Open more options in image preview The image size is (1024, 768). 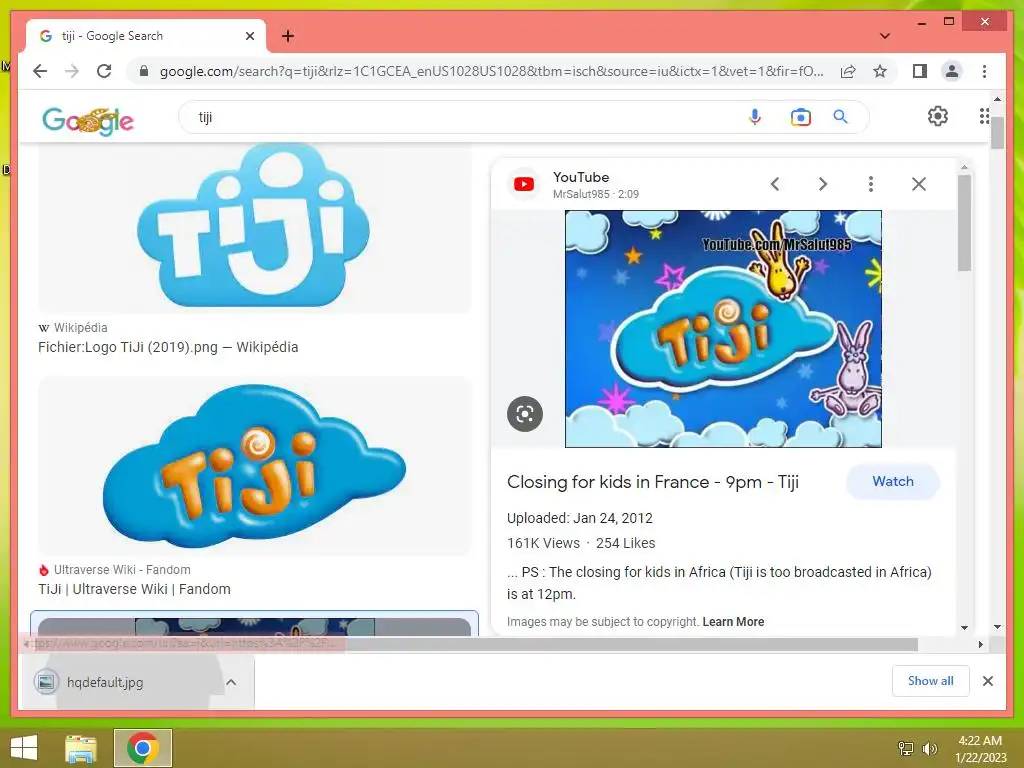(871, 184)
